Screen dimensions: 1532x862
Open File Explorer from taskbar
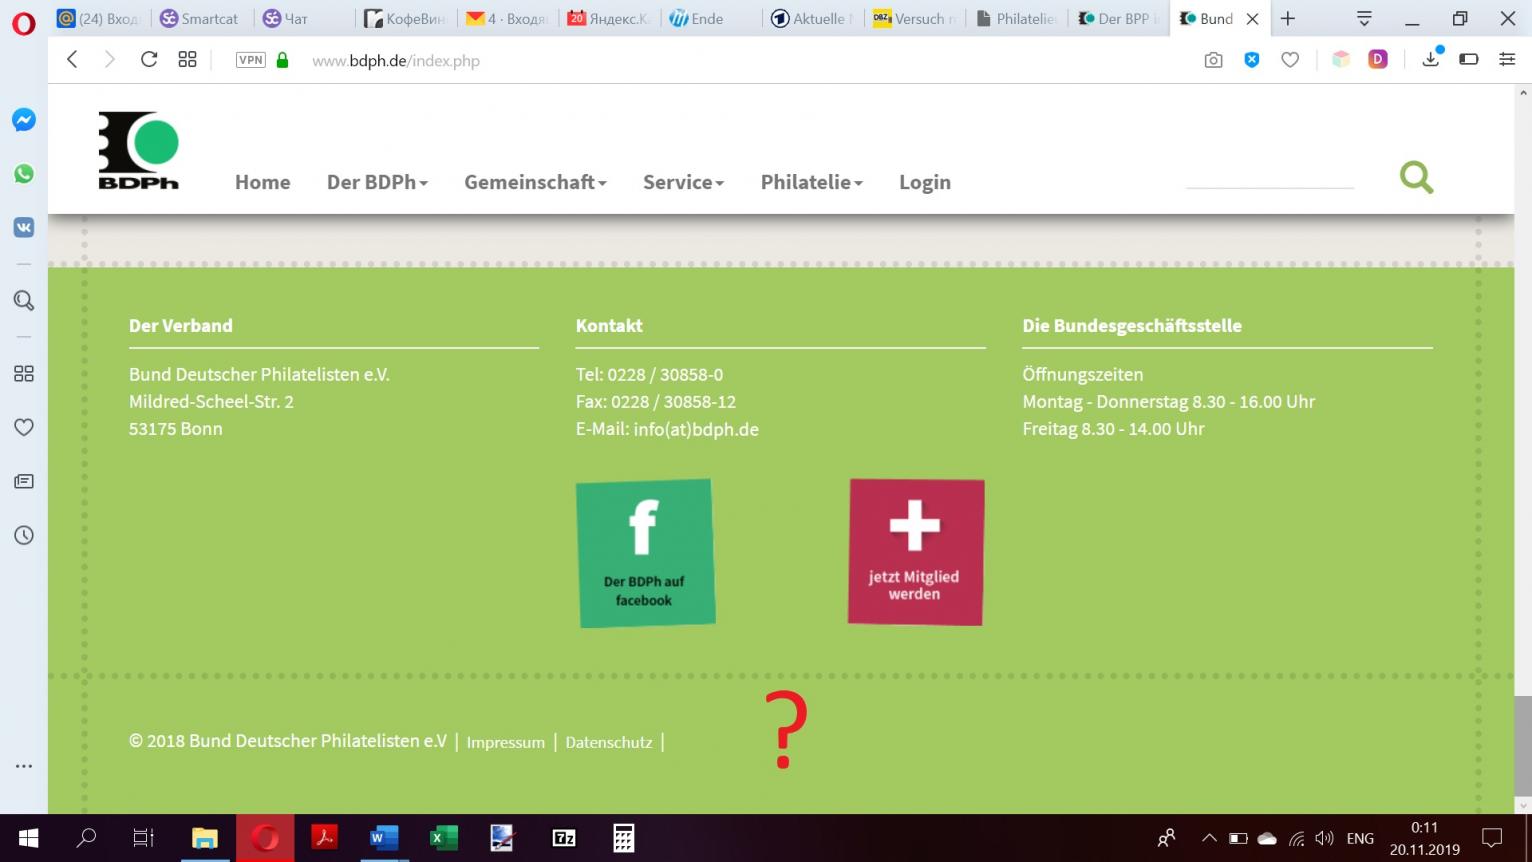pos(205,838)
